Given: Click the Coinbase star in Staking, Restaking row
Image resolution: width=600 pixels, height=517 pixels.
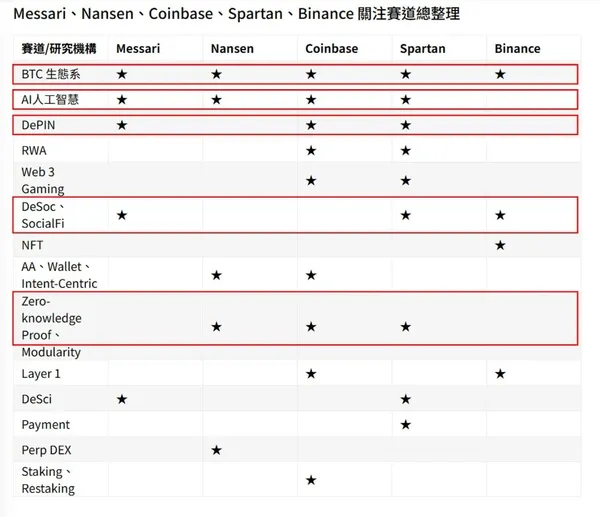Looking at the screenshot, I should point(311,480).
